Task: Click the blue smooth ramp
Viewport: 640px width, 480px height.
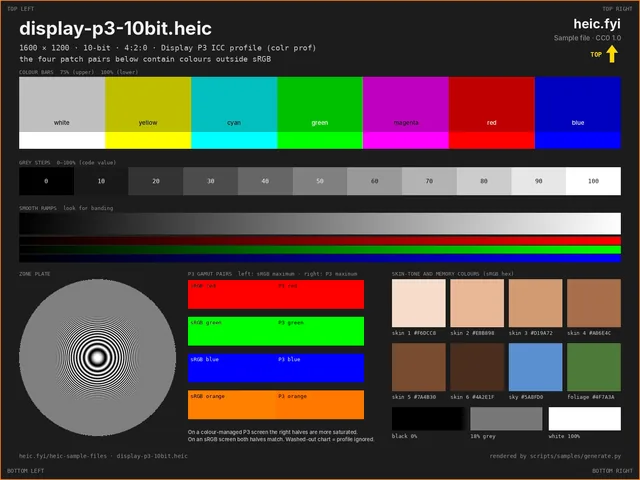Action: (x=320, y=258)
